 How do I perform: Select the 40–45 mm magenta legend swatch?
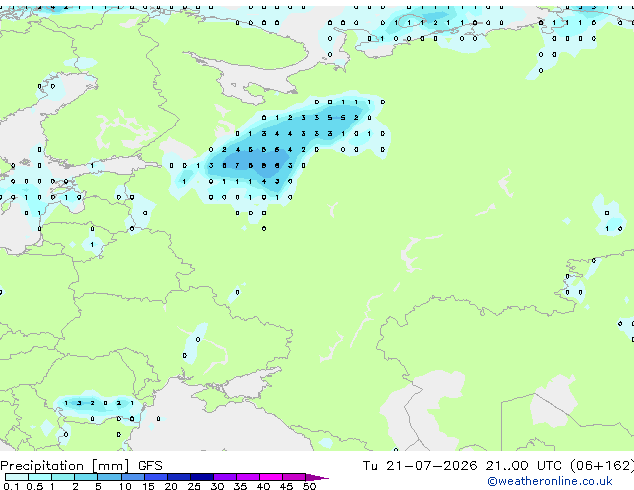tap(271, 477)
